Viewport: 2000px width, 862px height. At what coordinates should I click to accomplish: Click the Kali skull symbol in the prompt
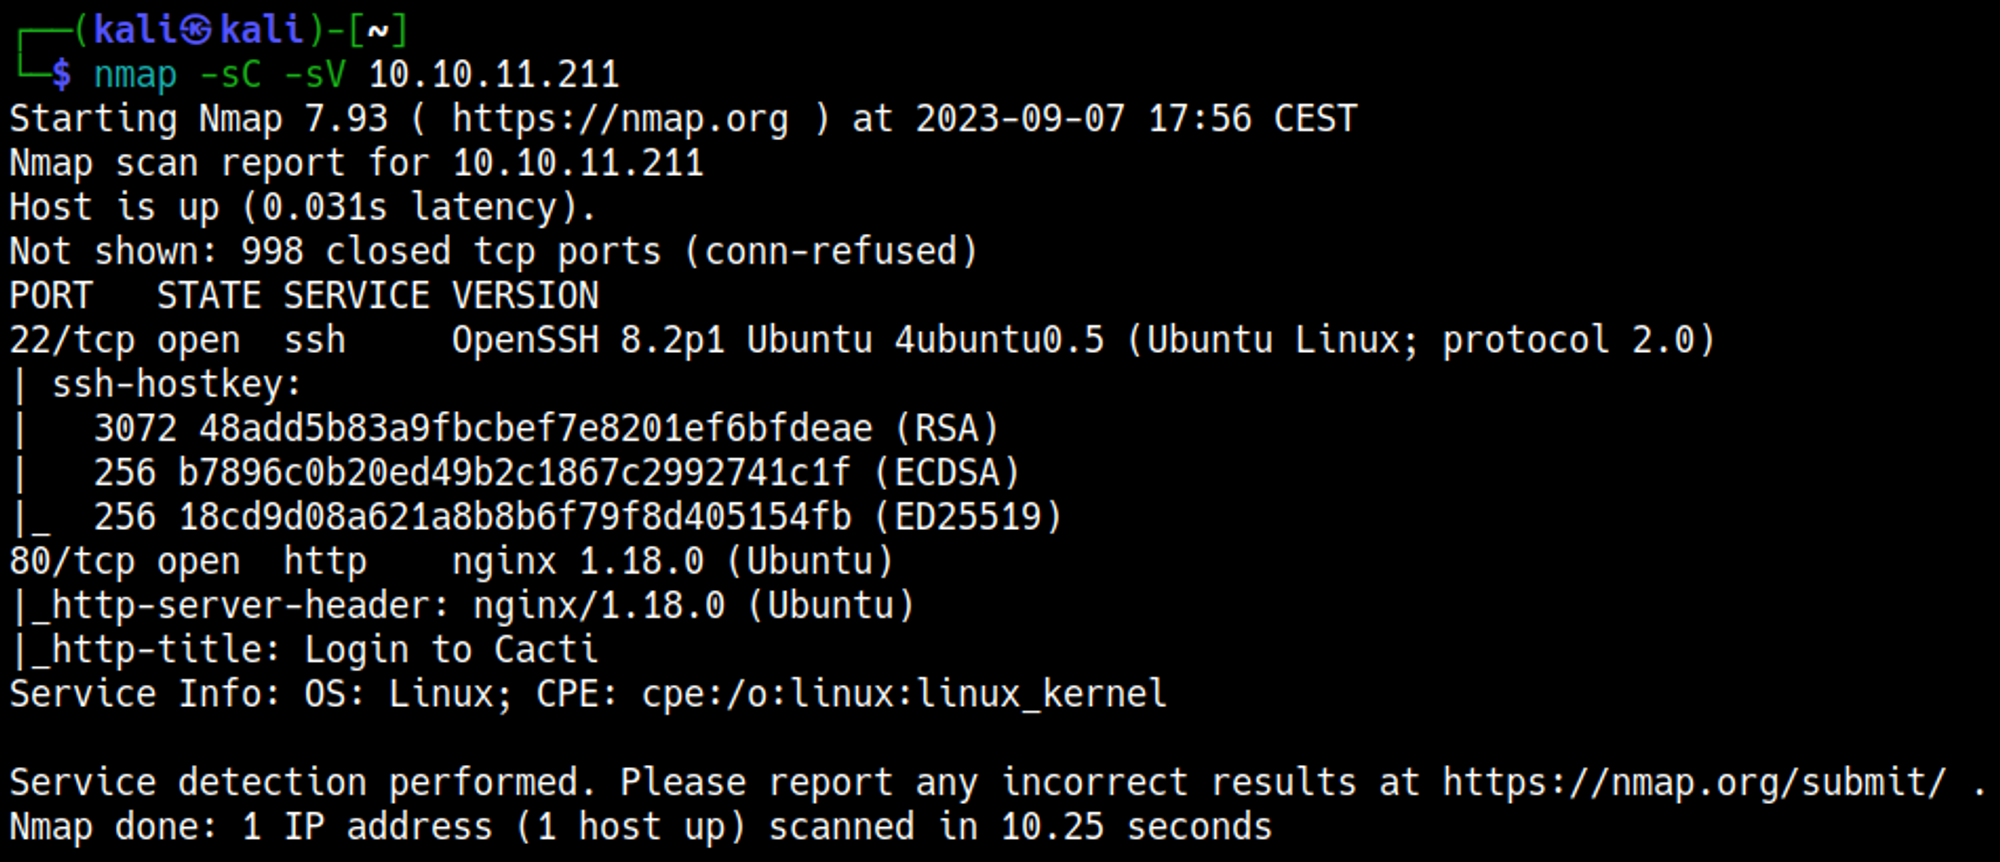click(197, 30)
